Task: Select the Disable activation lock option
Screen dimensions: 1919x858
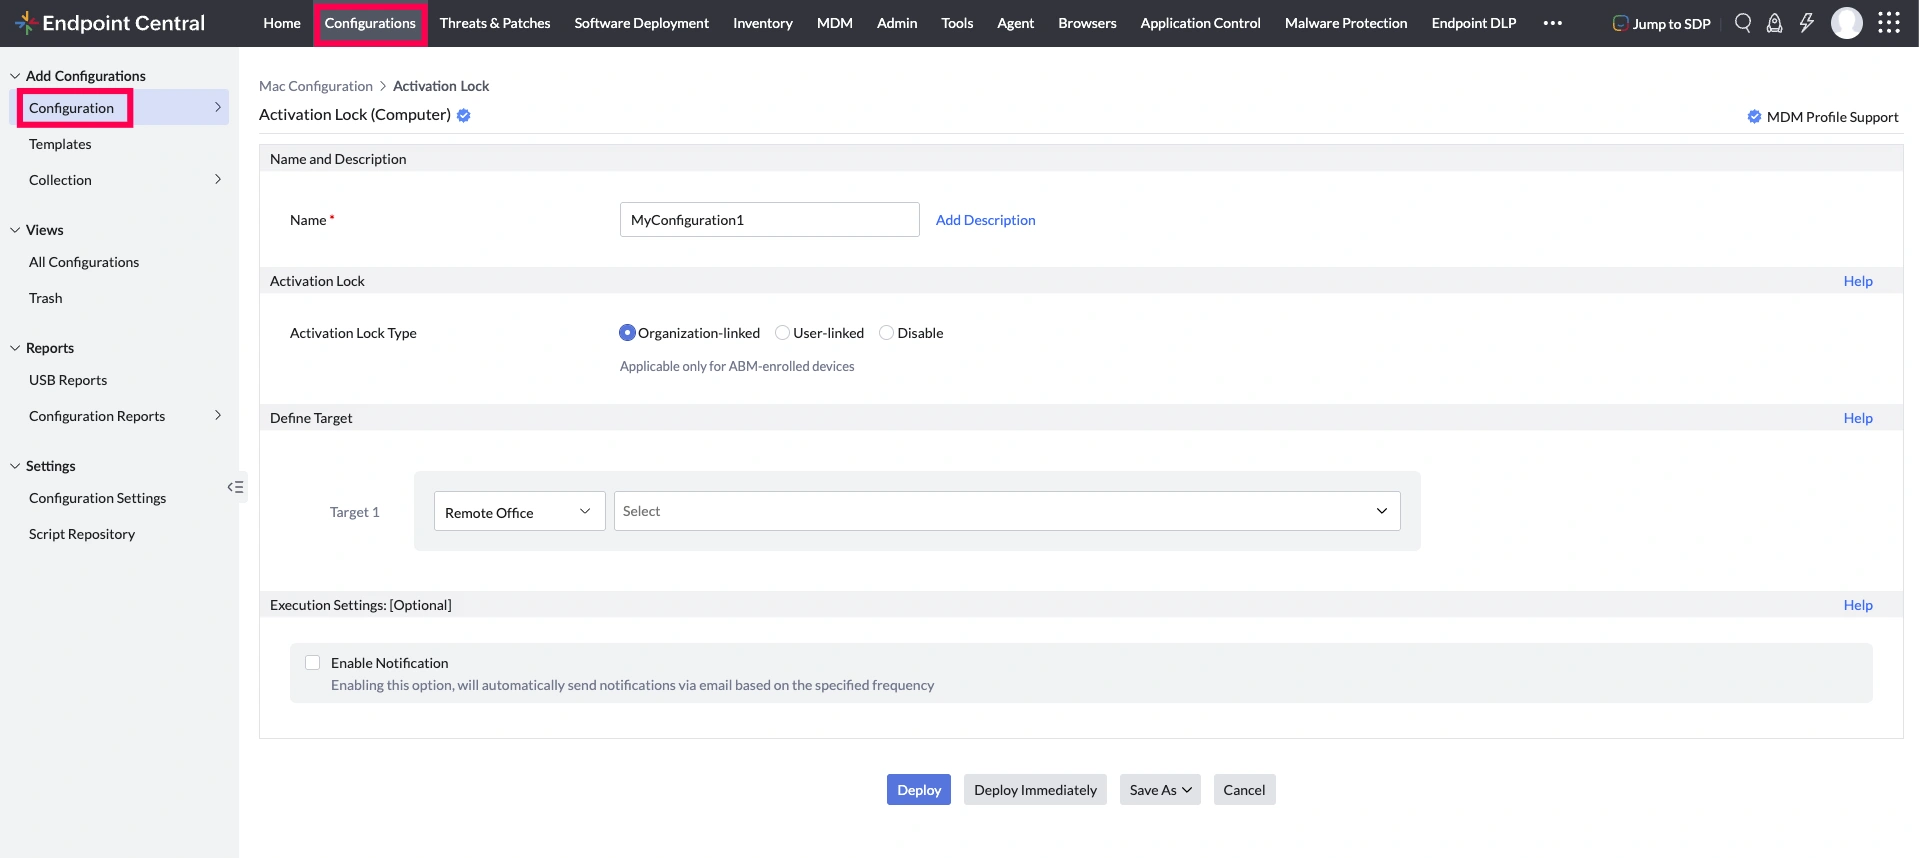Action: (886, 333)
